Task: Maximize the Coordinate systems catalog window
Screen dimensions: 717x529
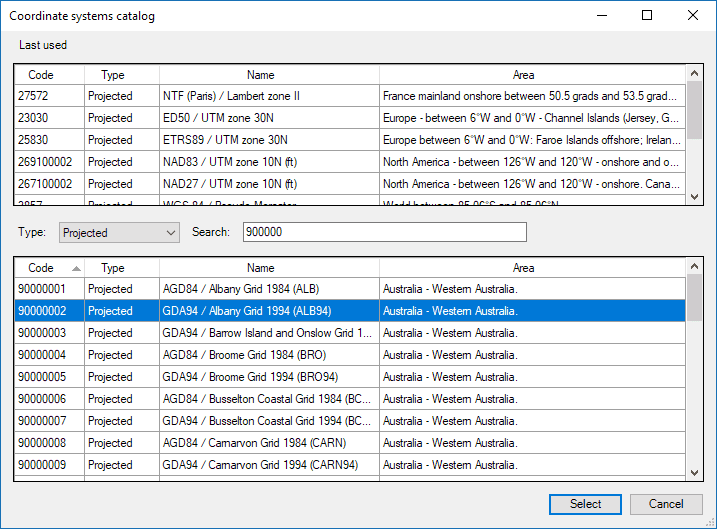Action: [647, 15]
